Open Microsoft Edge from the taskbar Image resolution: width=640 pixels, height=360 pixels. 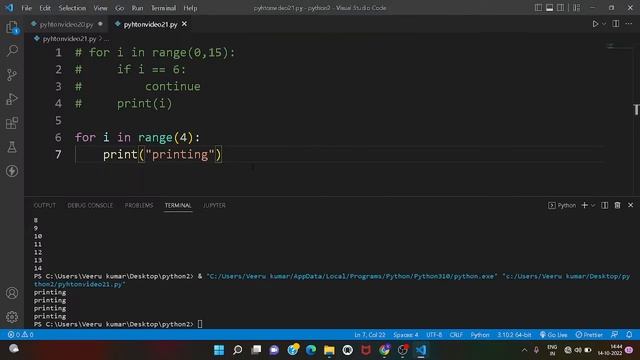click(311, 350)
